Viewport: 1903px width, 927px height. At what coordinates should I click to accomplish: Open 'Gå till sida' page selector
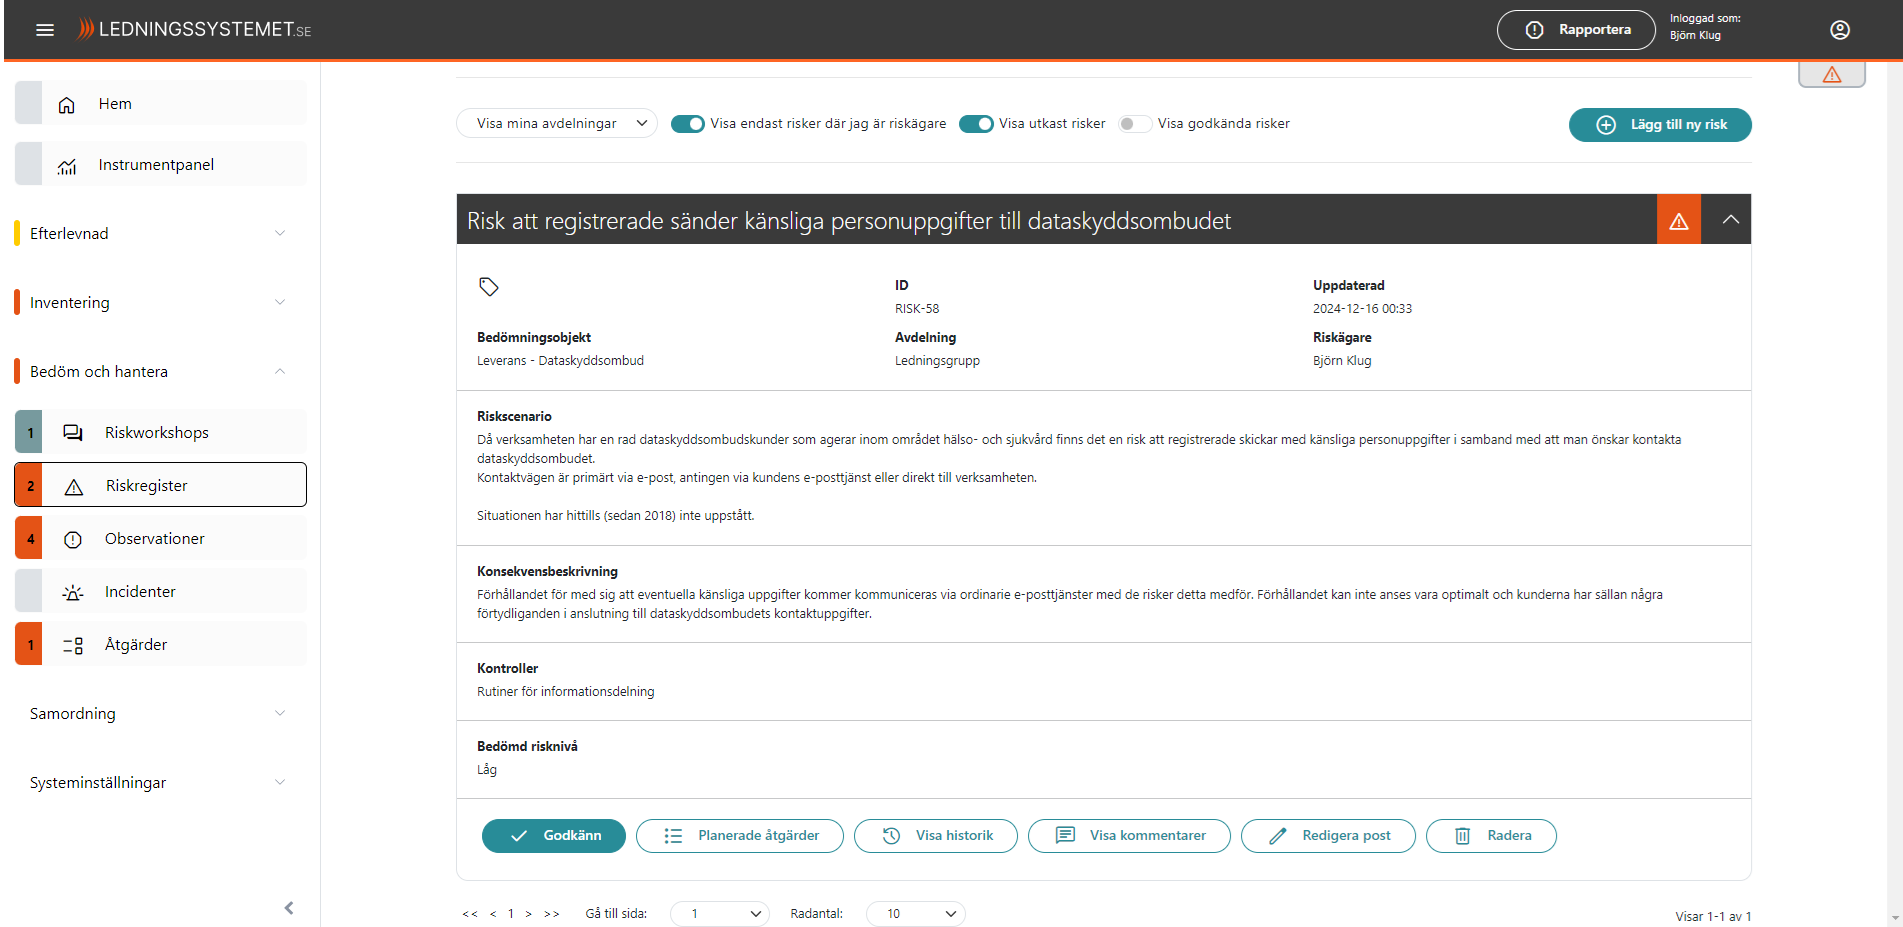[719, 914]
